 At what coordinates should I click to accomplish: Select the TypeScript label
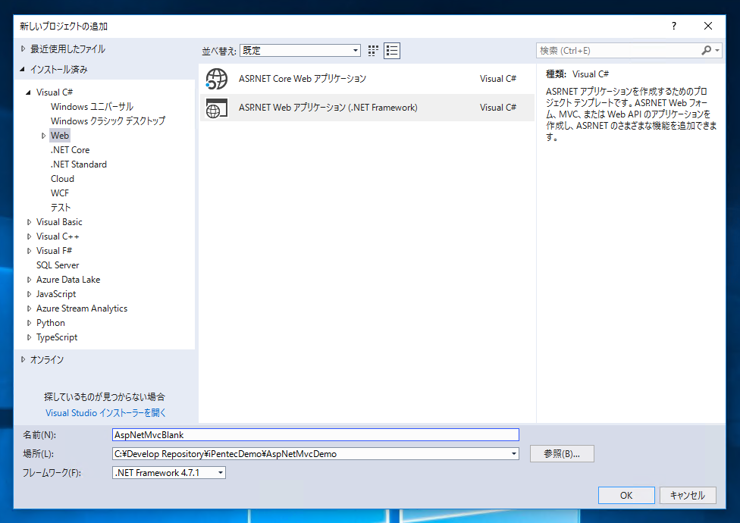point(57,337)
